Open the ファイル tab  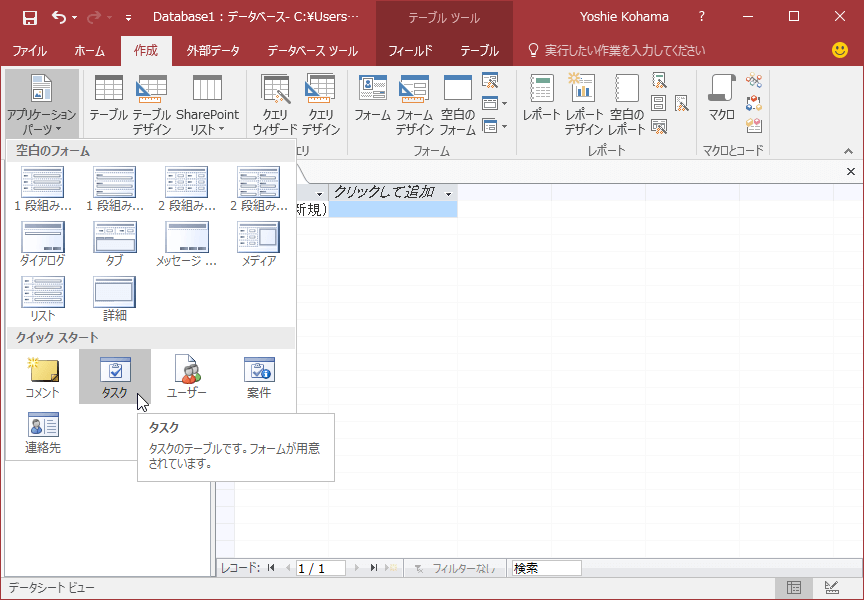30,50
